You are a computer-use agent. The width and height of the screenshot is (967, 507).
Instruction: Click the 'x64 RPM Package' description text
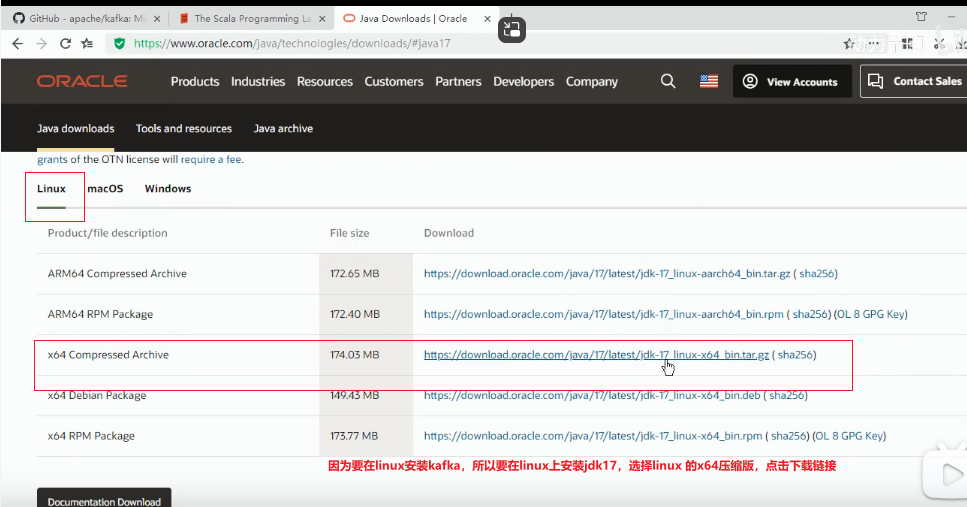(x=91, y=435)
